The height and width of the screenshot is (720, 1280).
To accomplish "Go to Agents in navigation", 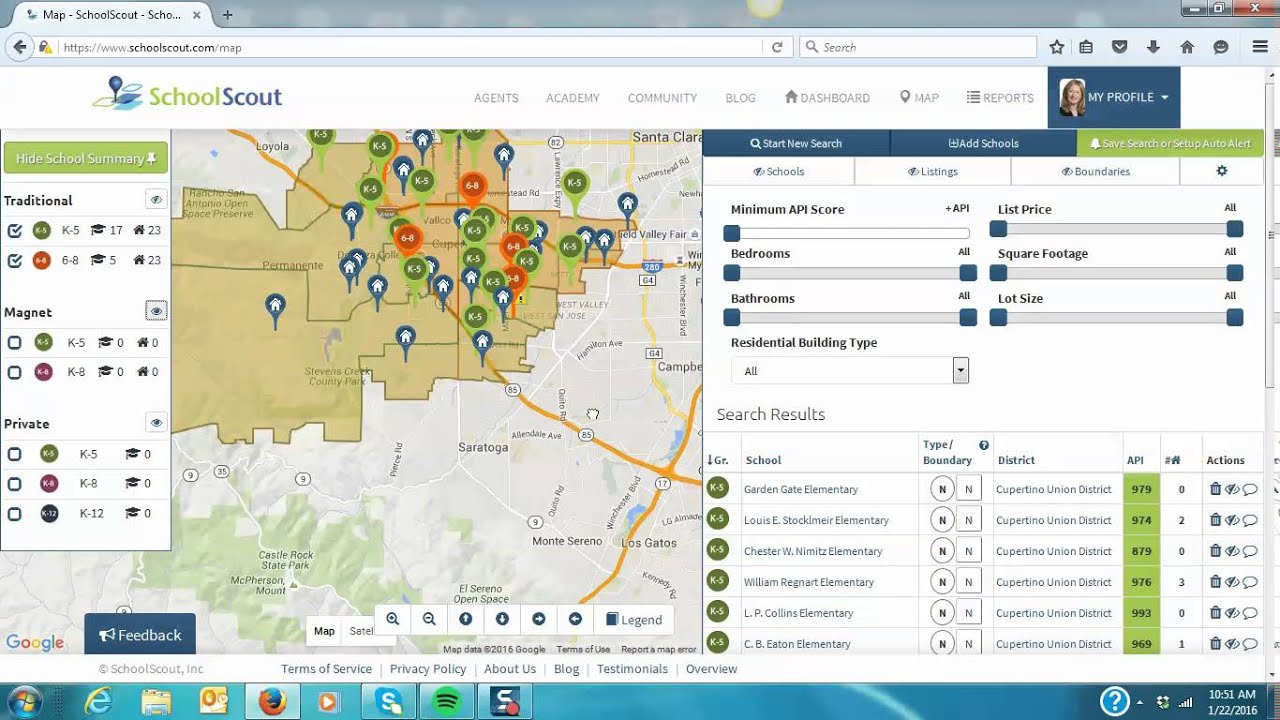I will (x=496, y=98).
